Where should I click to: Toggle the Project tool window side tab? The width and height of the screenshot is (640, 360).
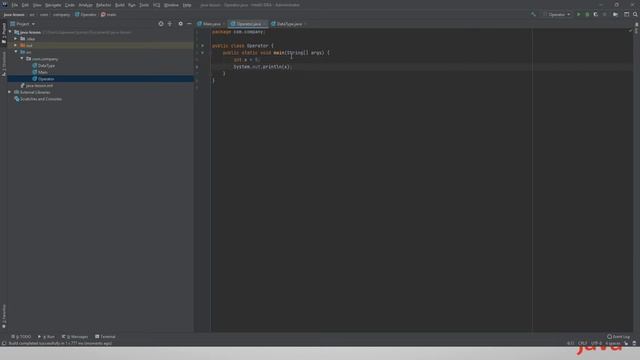(4, 34)
